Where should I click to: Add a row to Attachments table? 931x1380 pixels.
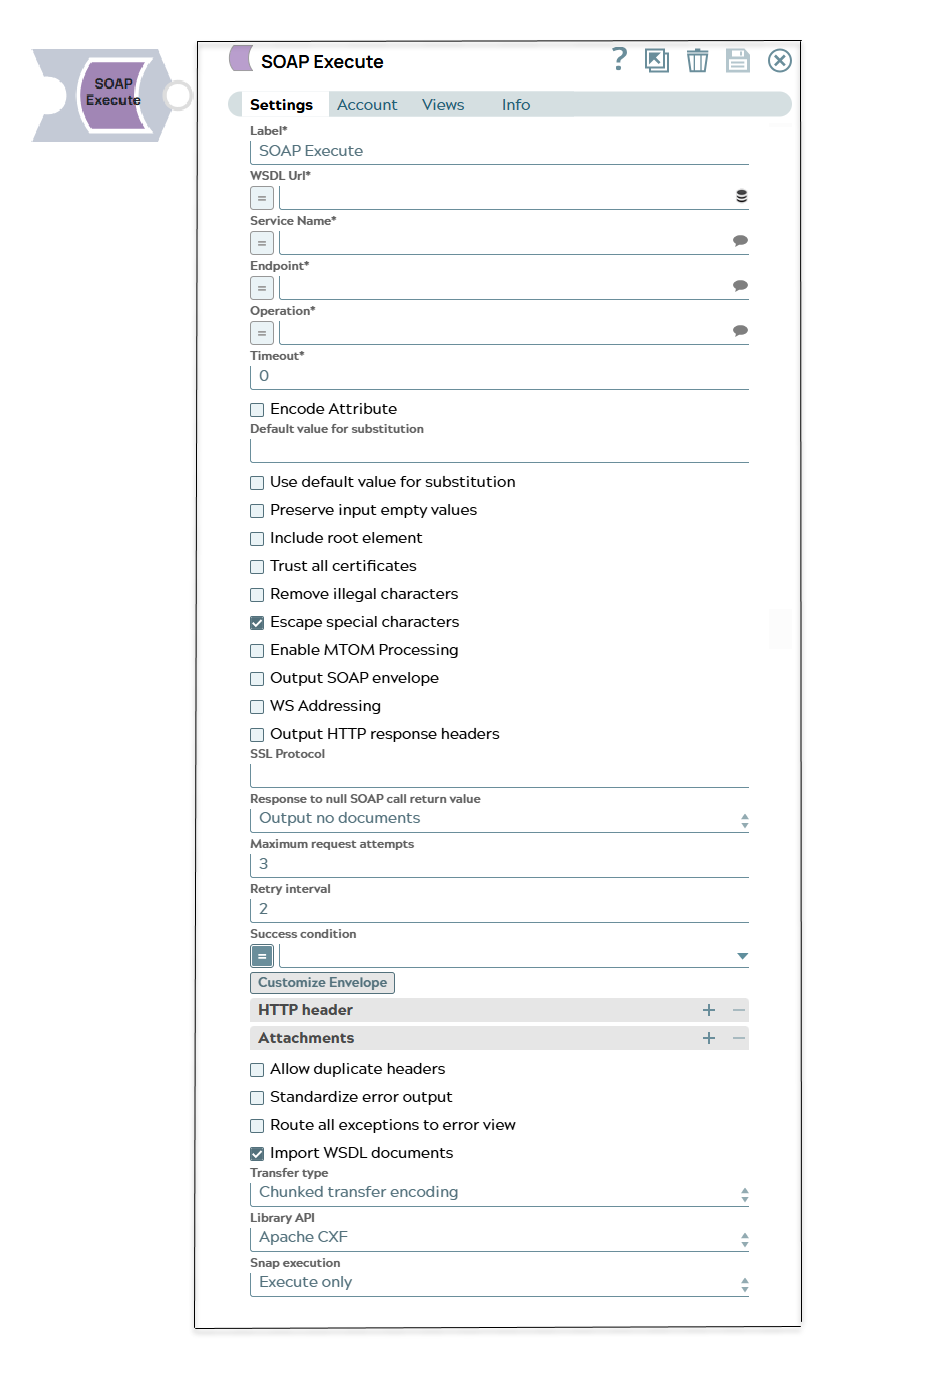[709, 1038]
